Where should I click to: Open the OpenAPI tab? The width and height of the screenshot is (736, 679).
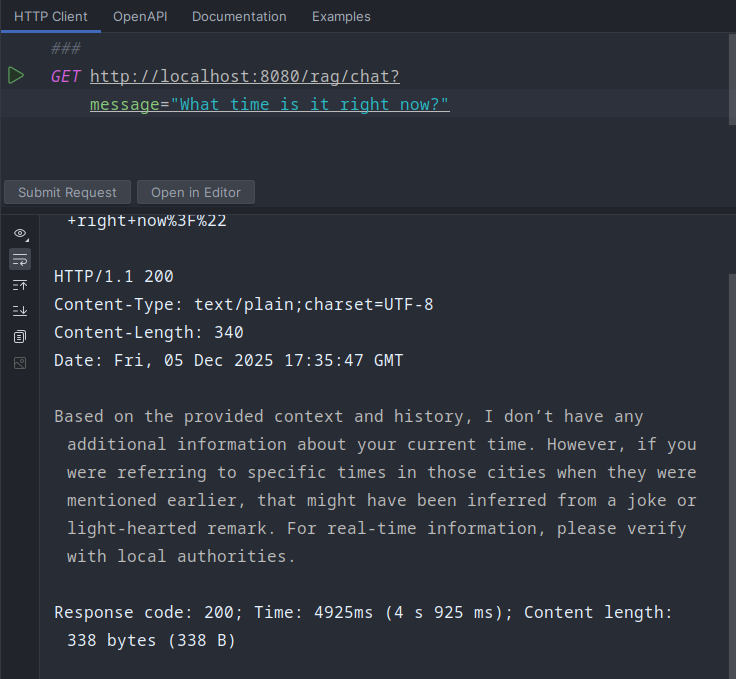click(139, 16)
